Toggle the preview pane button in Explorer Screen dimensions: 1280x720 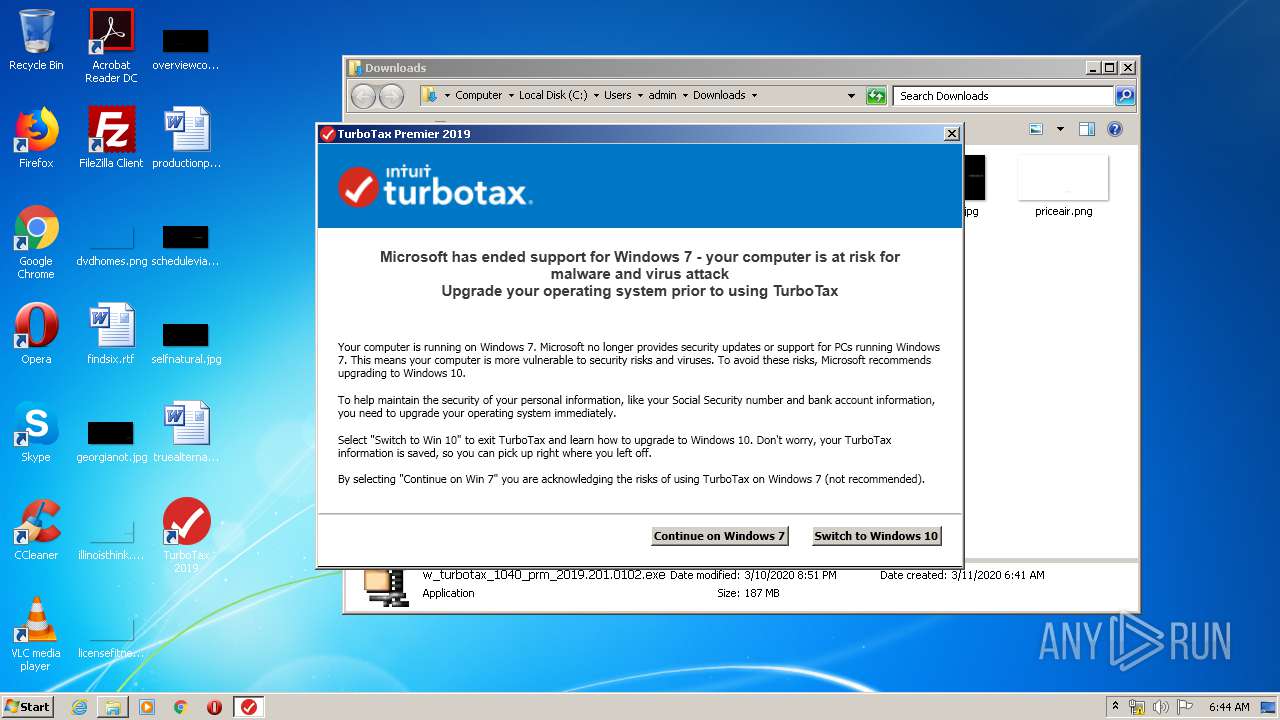1087,129
